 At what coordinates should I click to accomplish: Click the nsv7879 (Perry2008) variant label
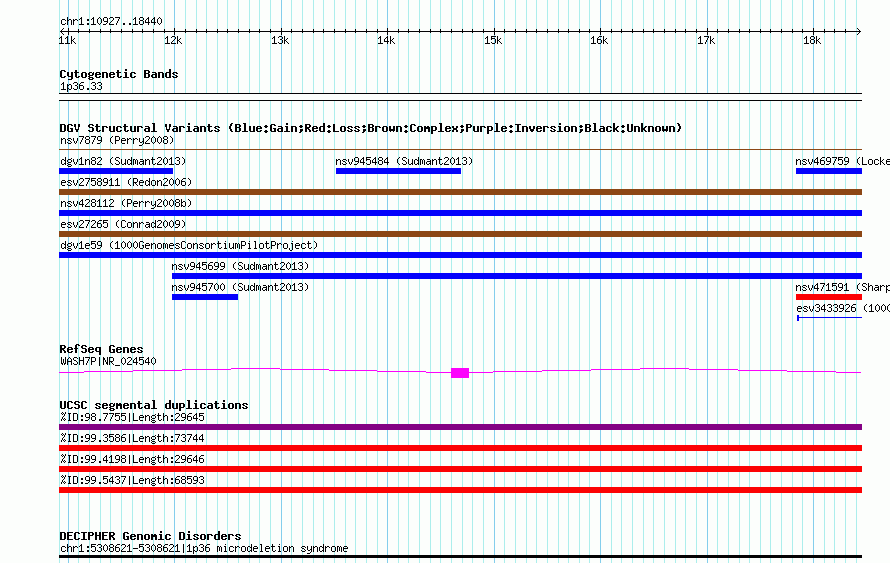117,140
